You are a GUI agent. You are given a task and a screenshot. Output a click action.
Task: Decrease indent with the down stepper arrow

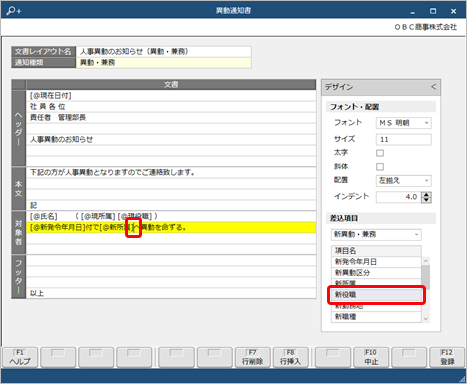pyautogui.click(x=426, y=200)
